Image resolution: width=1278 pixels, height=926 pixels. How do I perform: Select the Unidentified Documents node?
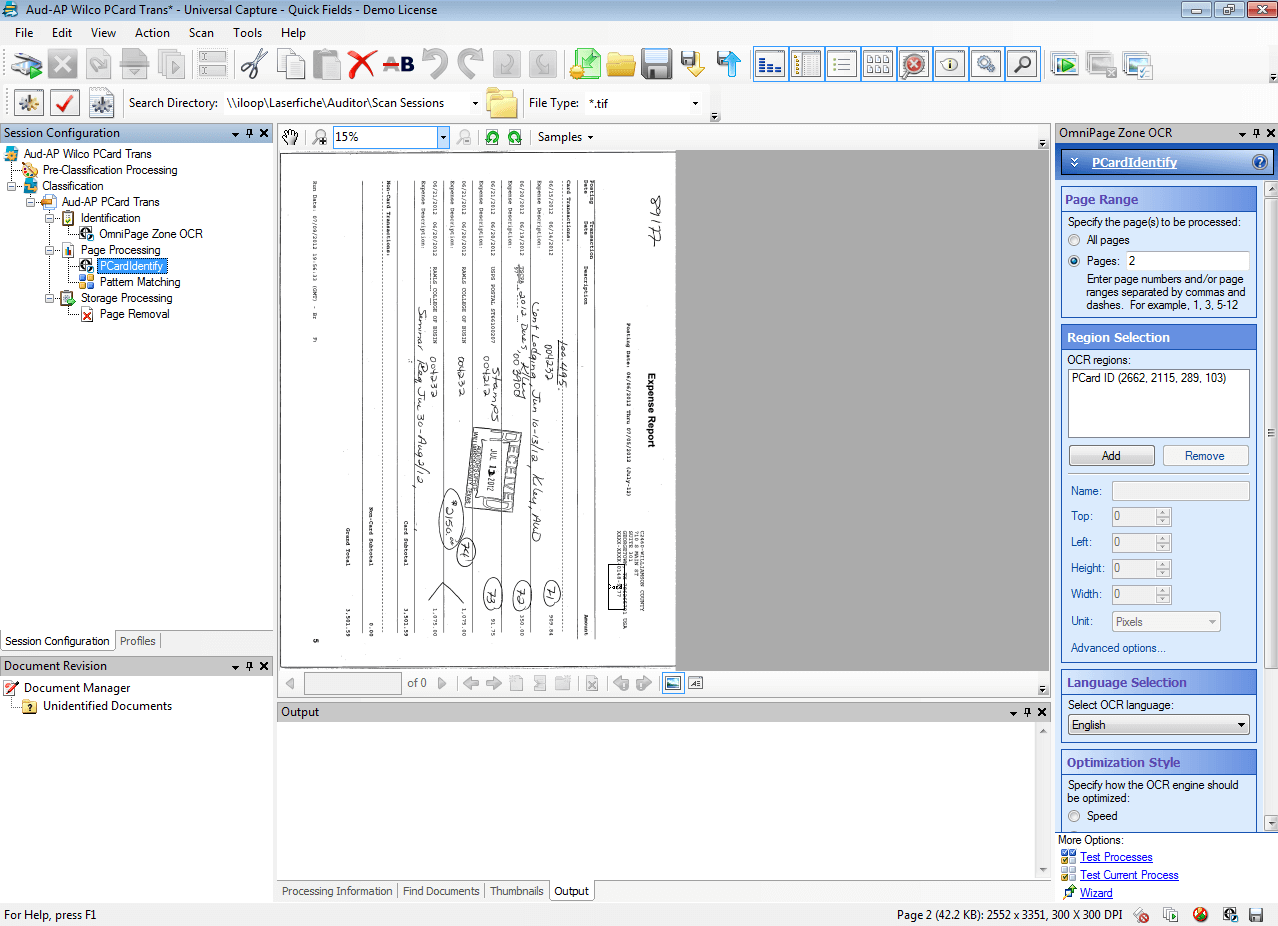pyautogui.click(x=107, y=706)
